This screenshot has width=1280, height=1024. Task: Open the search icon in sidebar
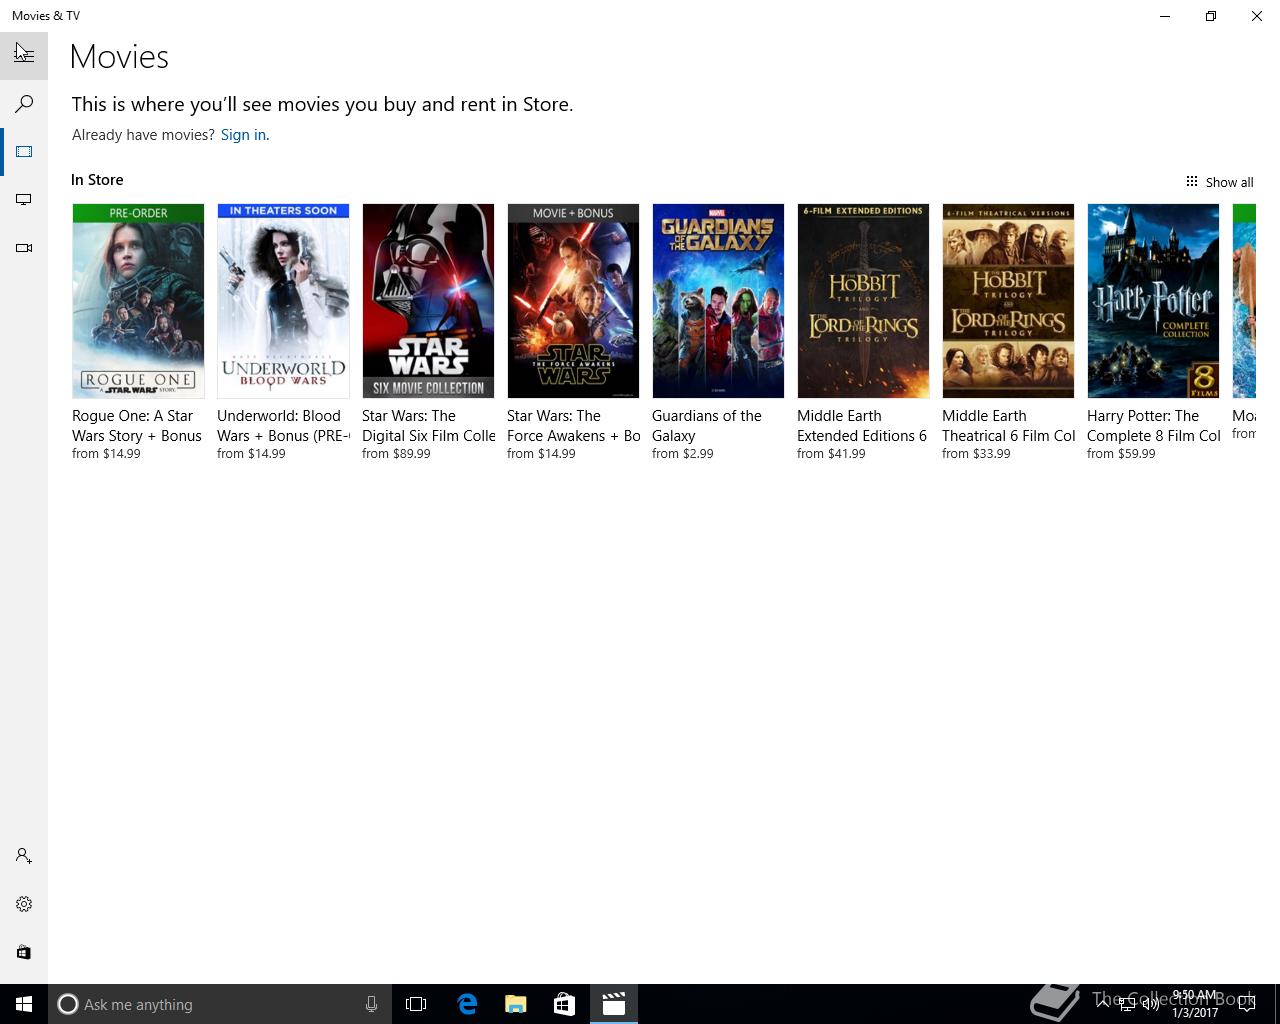click(x=24, y=104)
